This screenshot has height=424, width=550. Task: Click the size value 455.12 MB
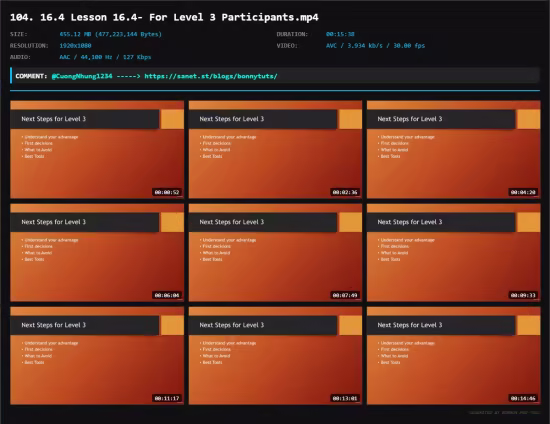[110, 34]
